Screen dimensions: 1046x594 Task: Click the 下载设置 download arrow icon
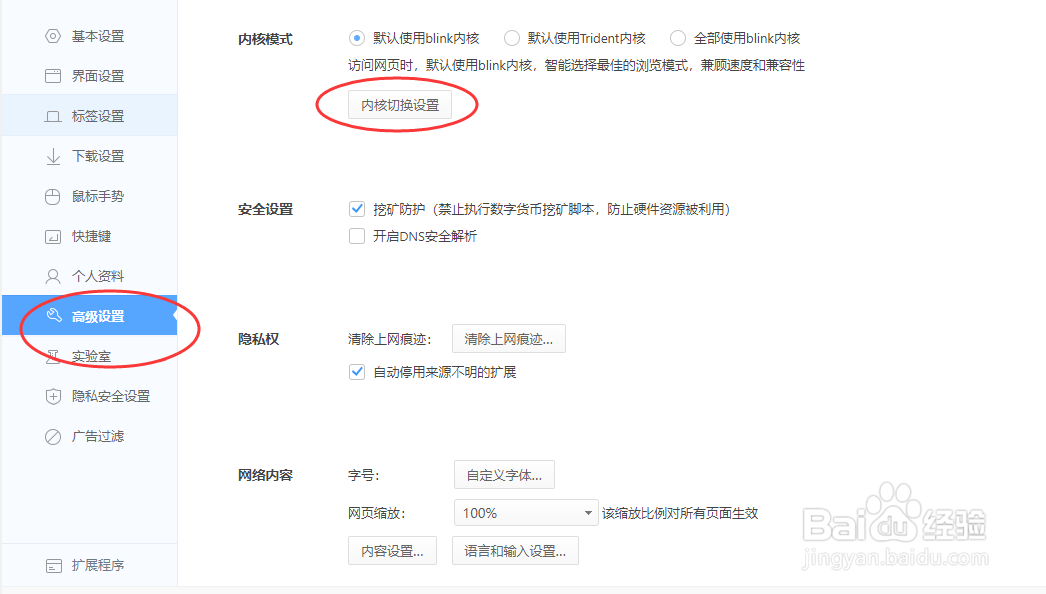pos(53,156)
